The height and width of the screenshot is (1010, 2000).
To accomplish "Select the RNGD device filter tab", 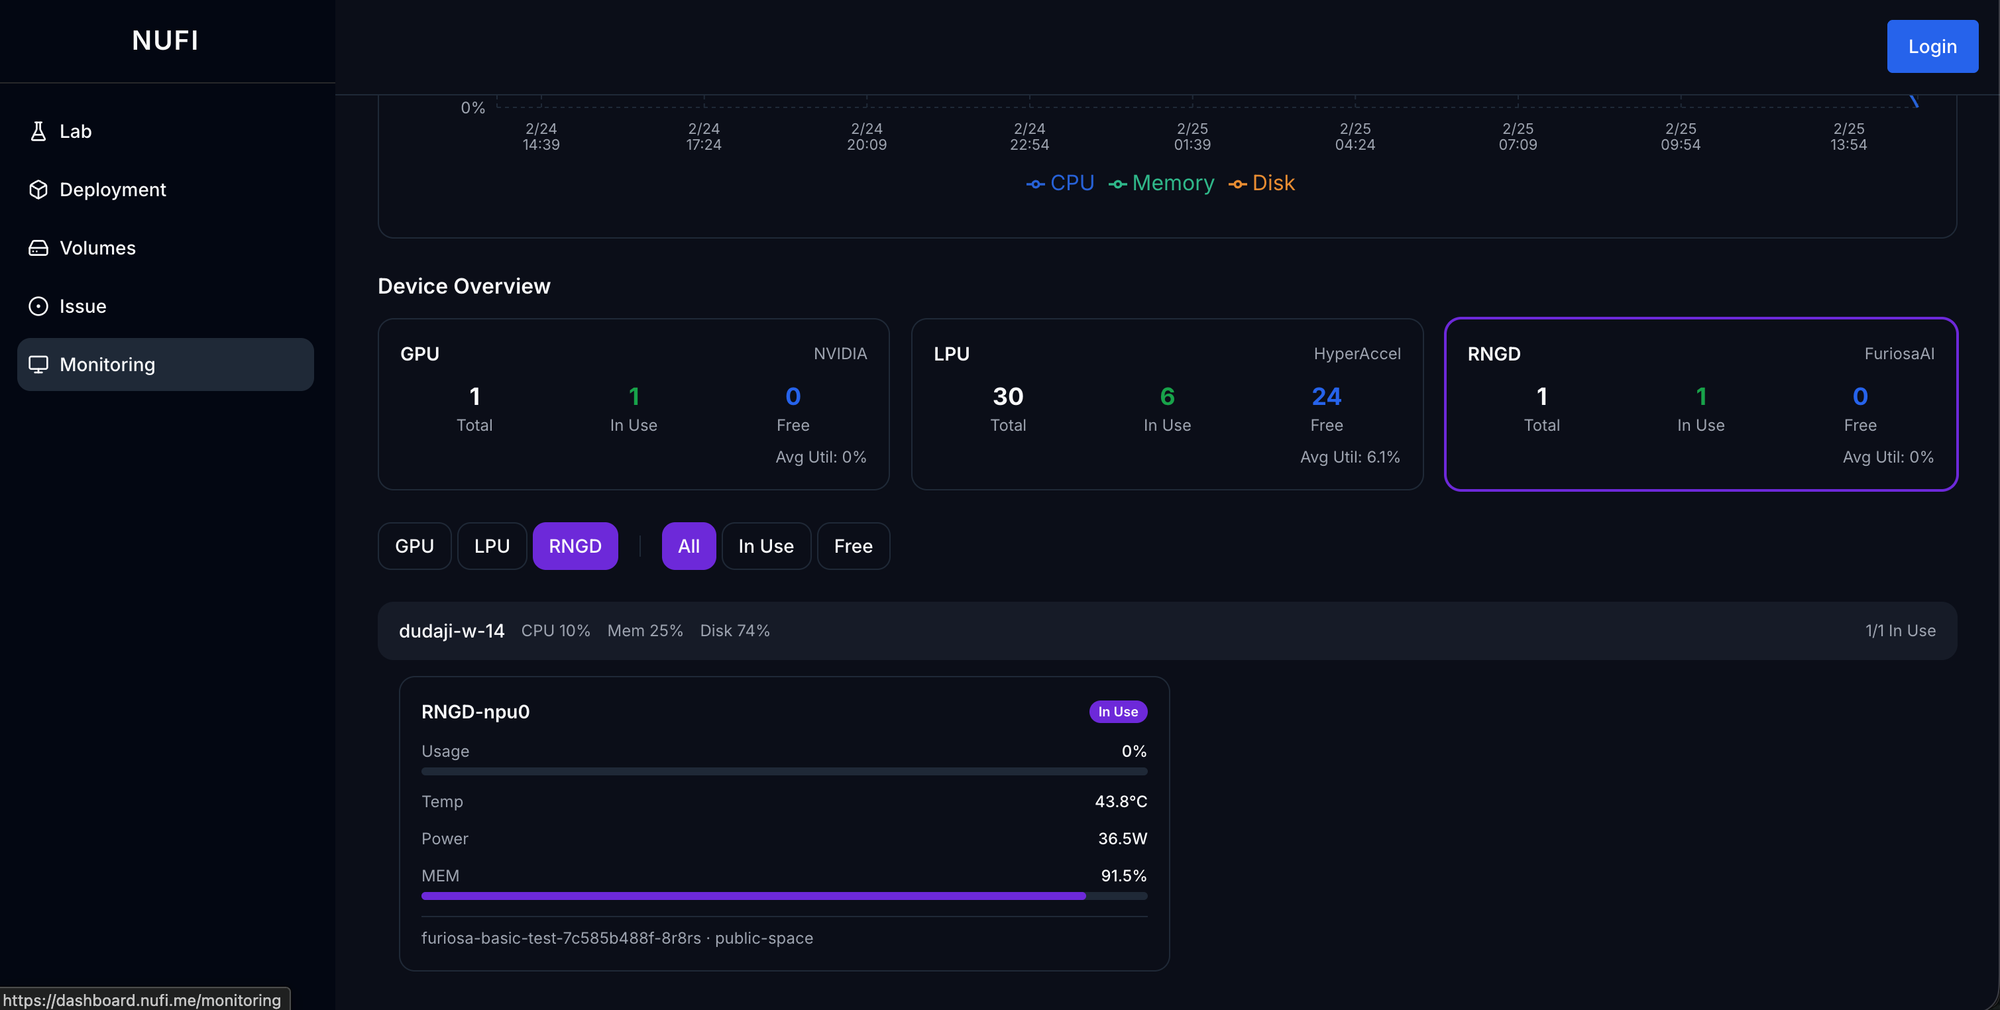I will point(575,546).
